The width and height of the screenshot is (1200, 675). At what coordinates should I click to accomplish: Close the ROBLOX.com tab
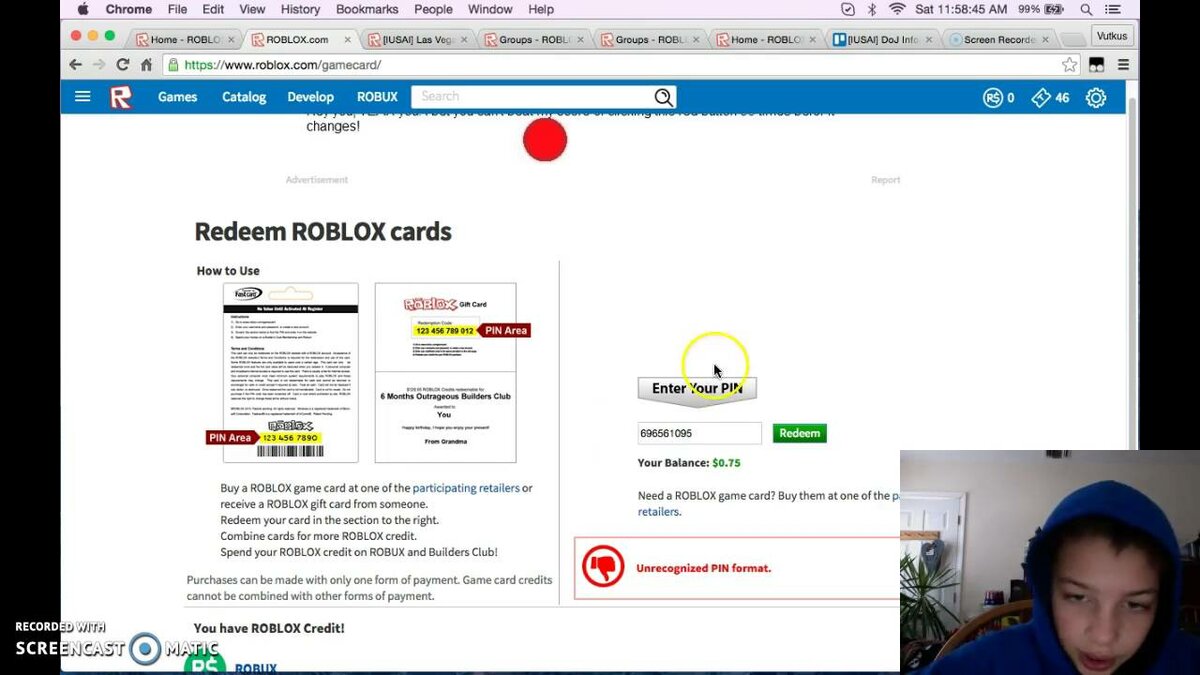[x=348, y=40]
